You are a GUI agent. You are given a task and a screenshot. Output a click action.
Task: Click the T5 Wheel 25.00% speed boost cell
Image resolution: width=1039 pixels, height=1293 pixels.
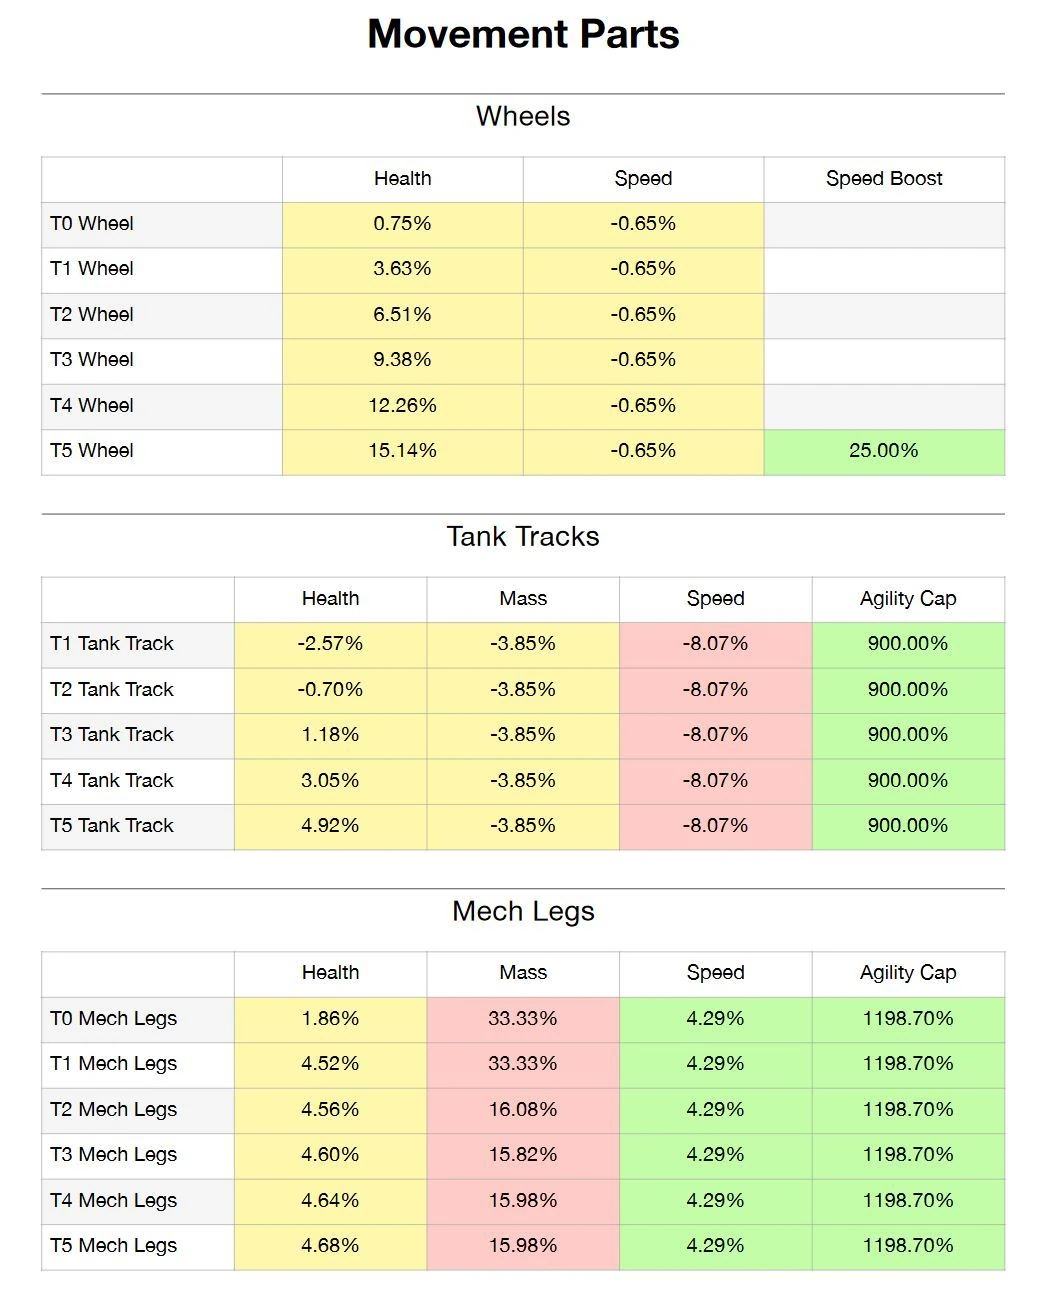coord(884,451)
